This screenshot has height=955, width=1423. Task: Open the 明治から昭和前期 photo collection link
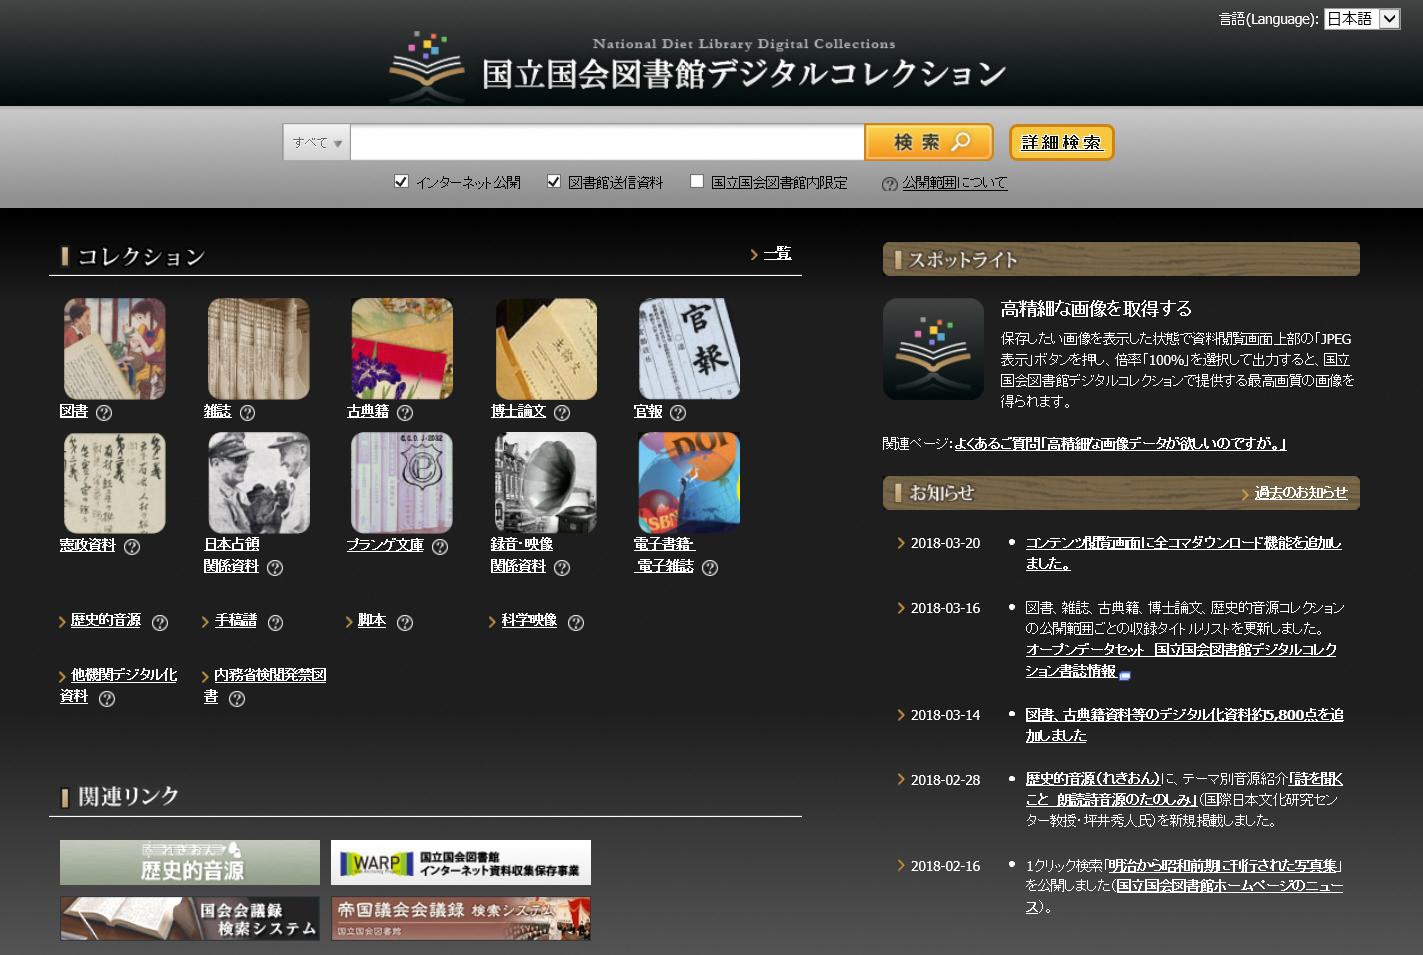tap(1222, 866)
